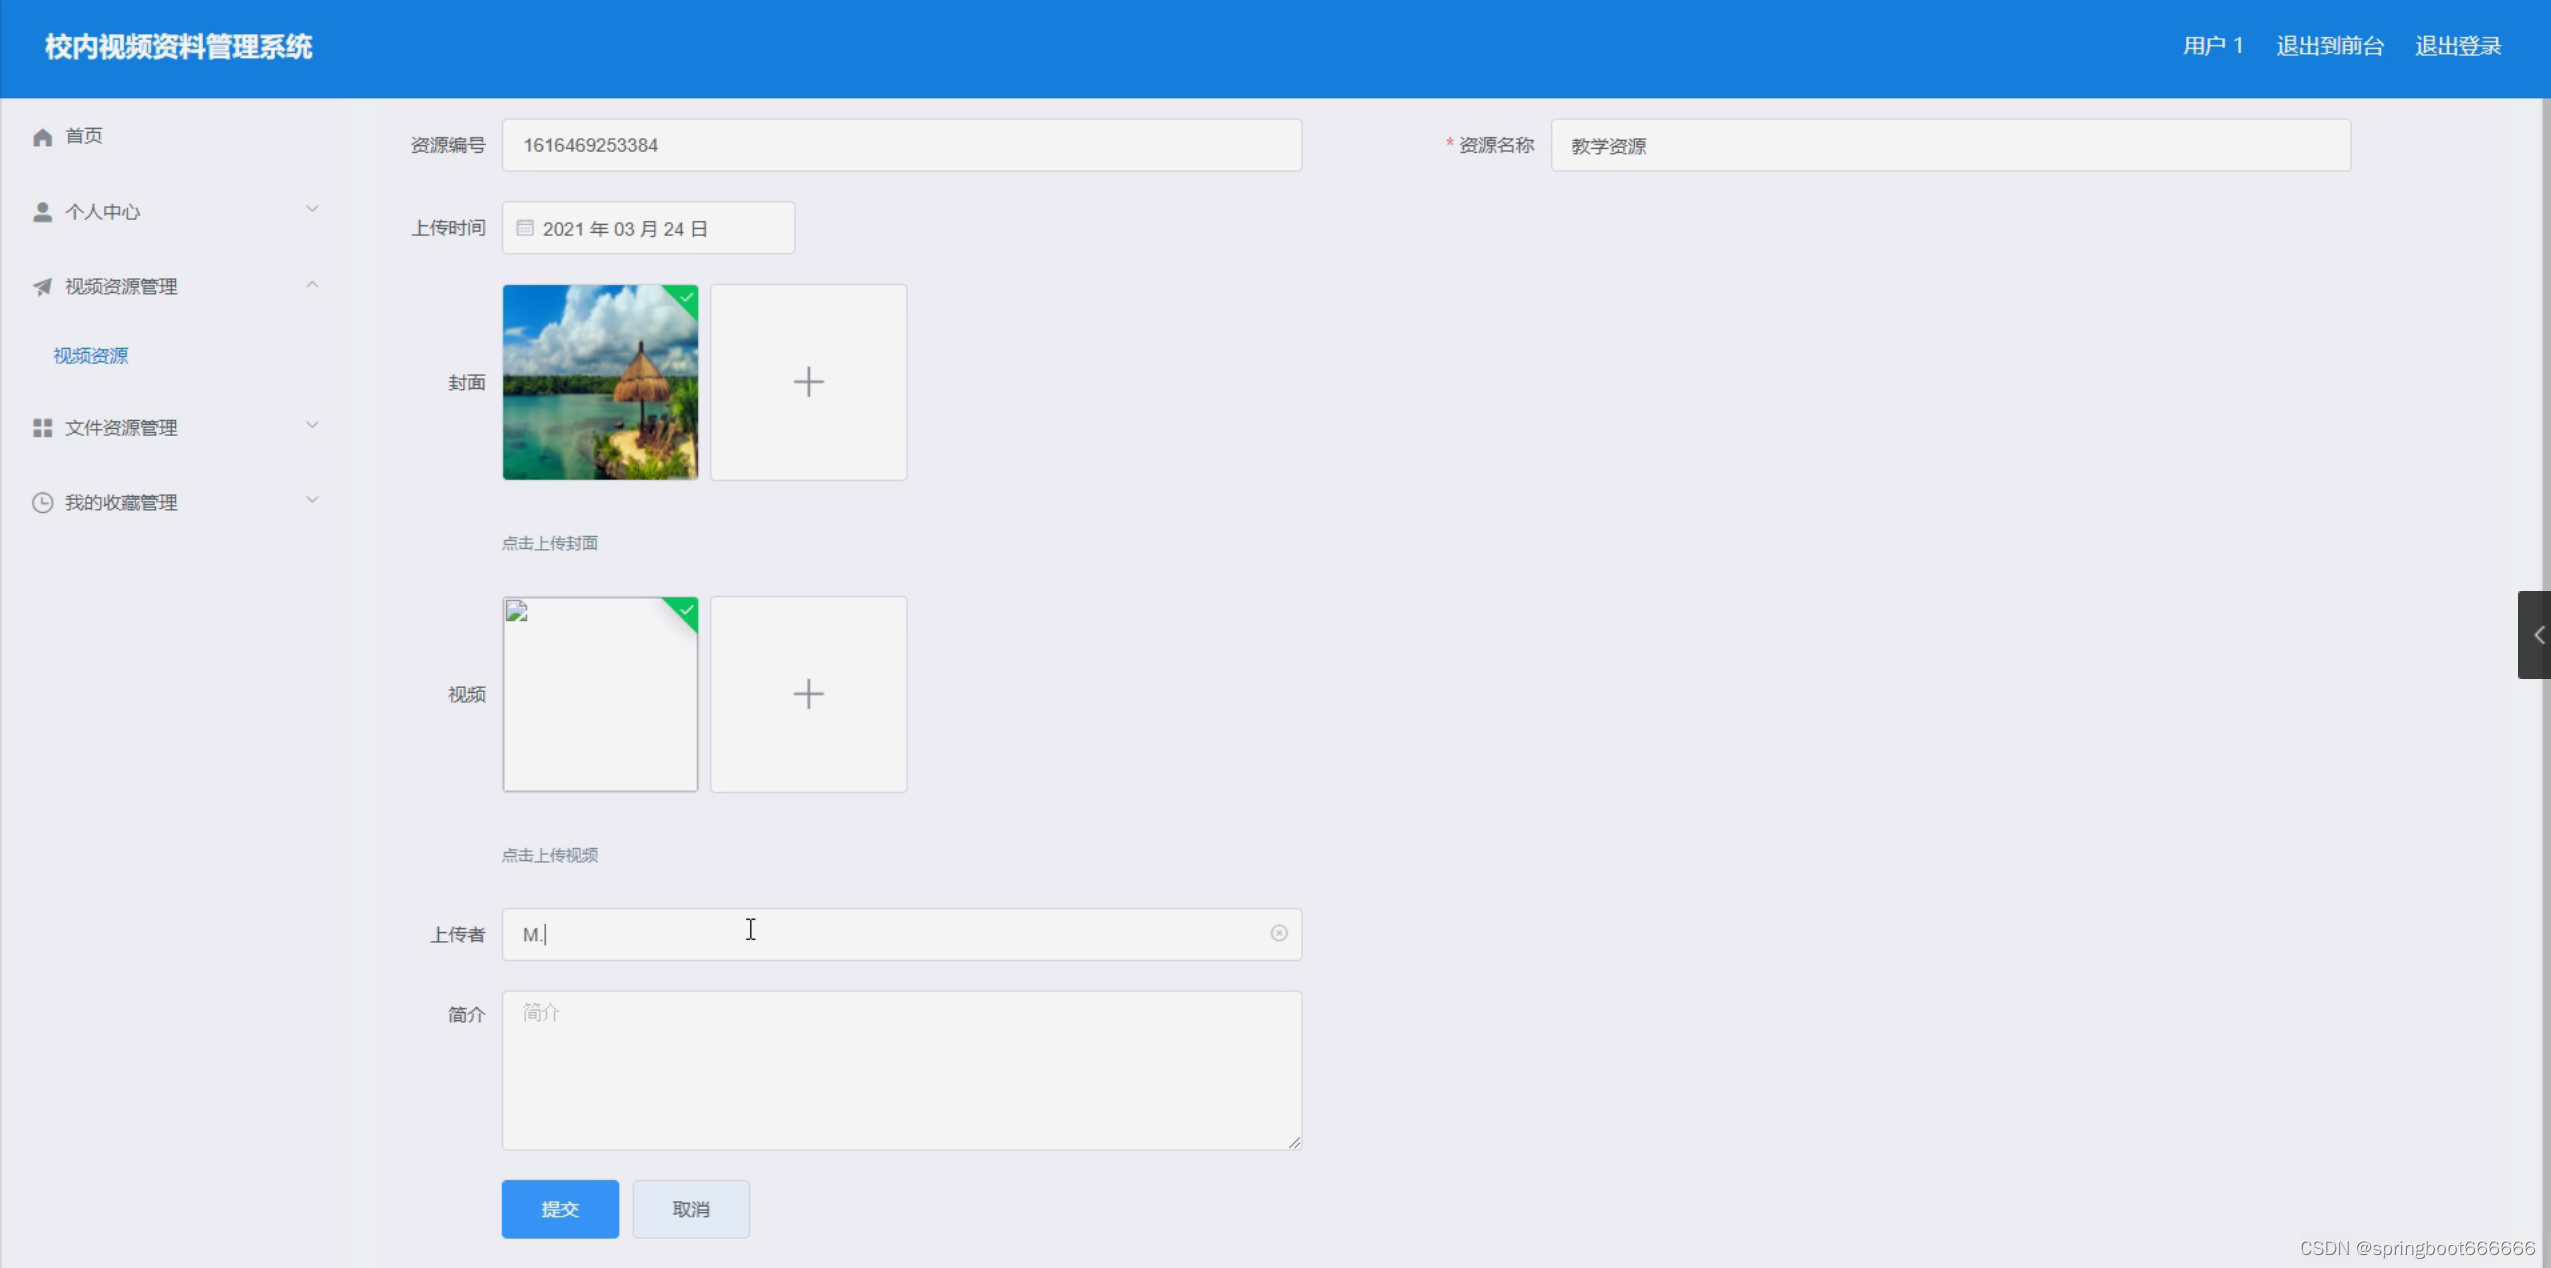2551x1268 pixels.
Task: Select the uploaded beach cover thumbnail
Action: click(600, 382)
